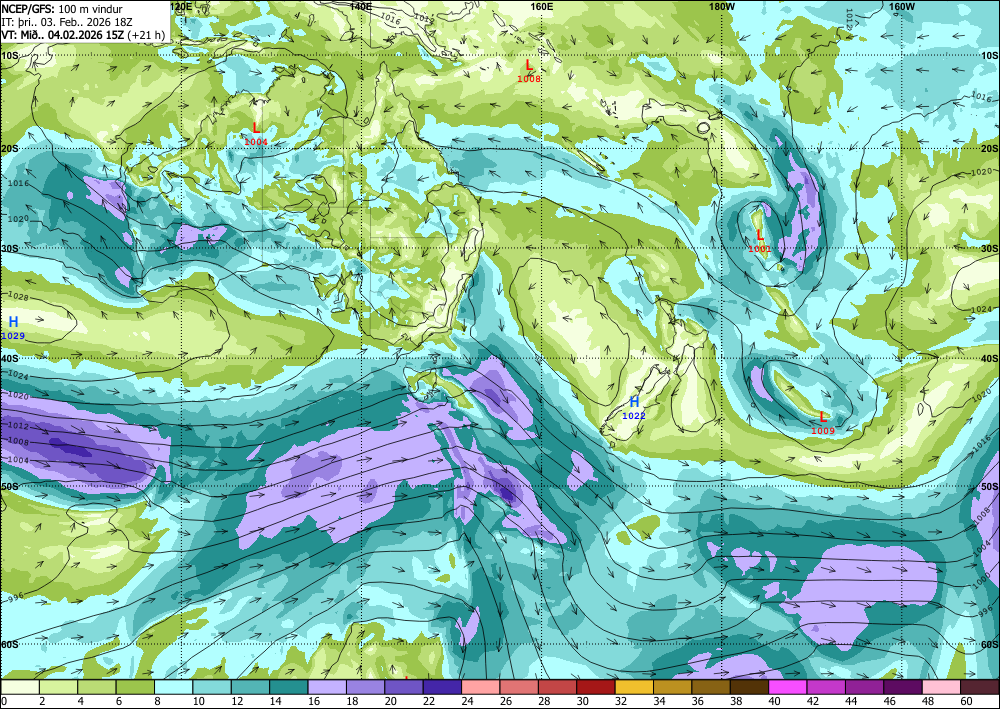Select the cyan 10–12 legend swatch
1000x709 pixels.
pos(212,687)
